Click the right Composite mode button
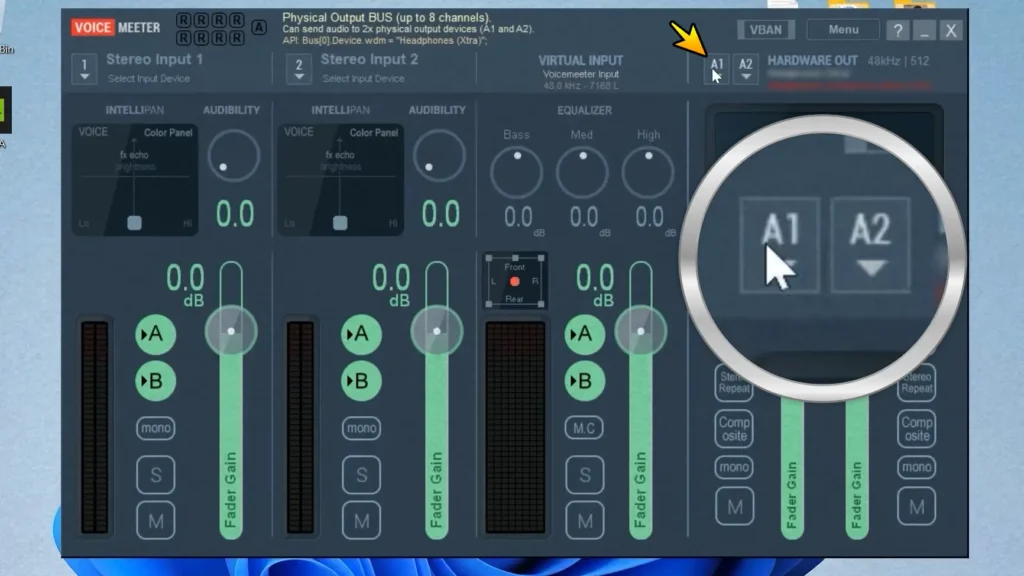Image resolution: width=1024 pixels, height=576 pixels. (917, 429)
